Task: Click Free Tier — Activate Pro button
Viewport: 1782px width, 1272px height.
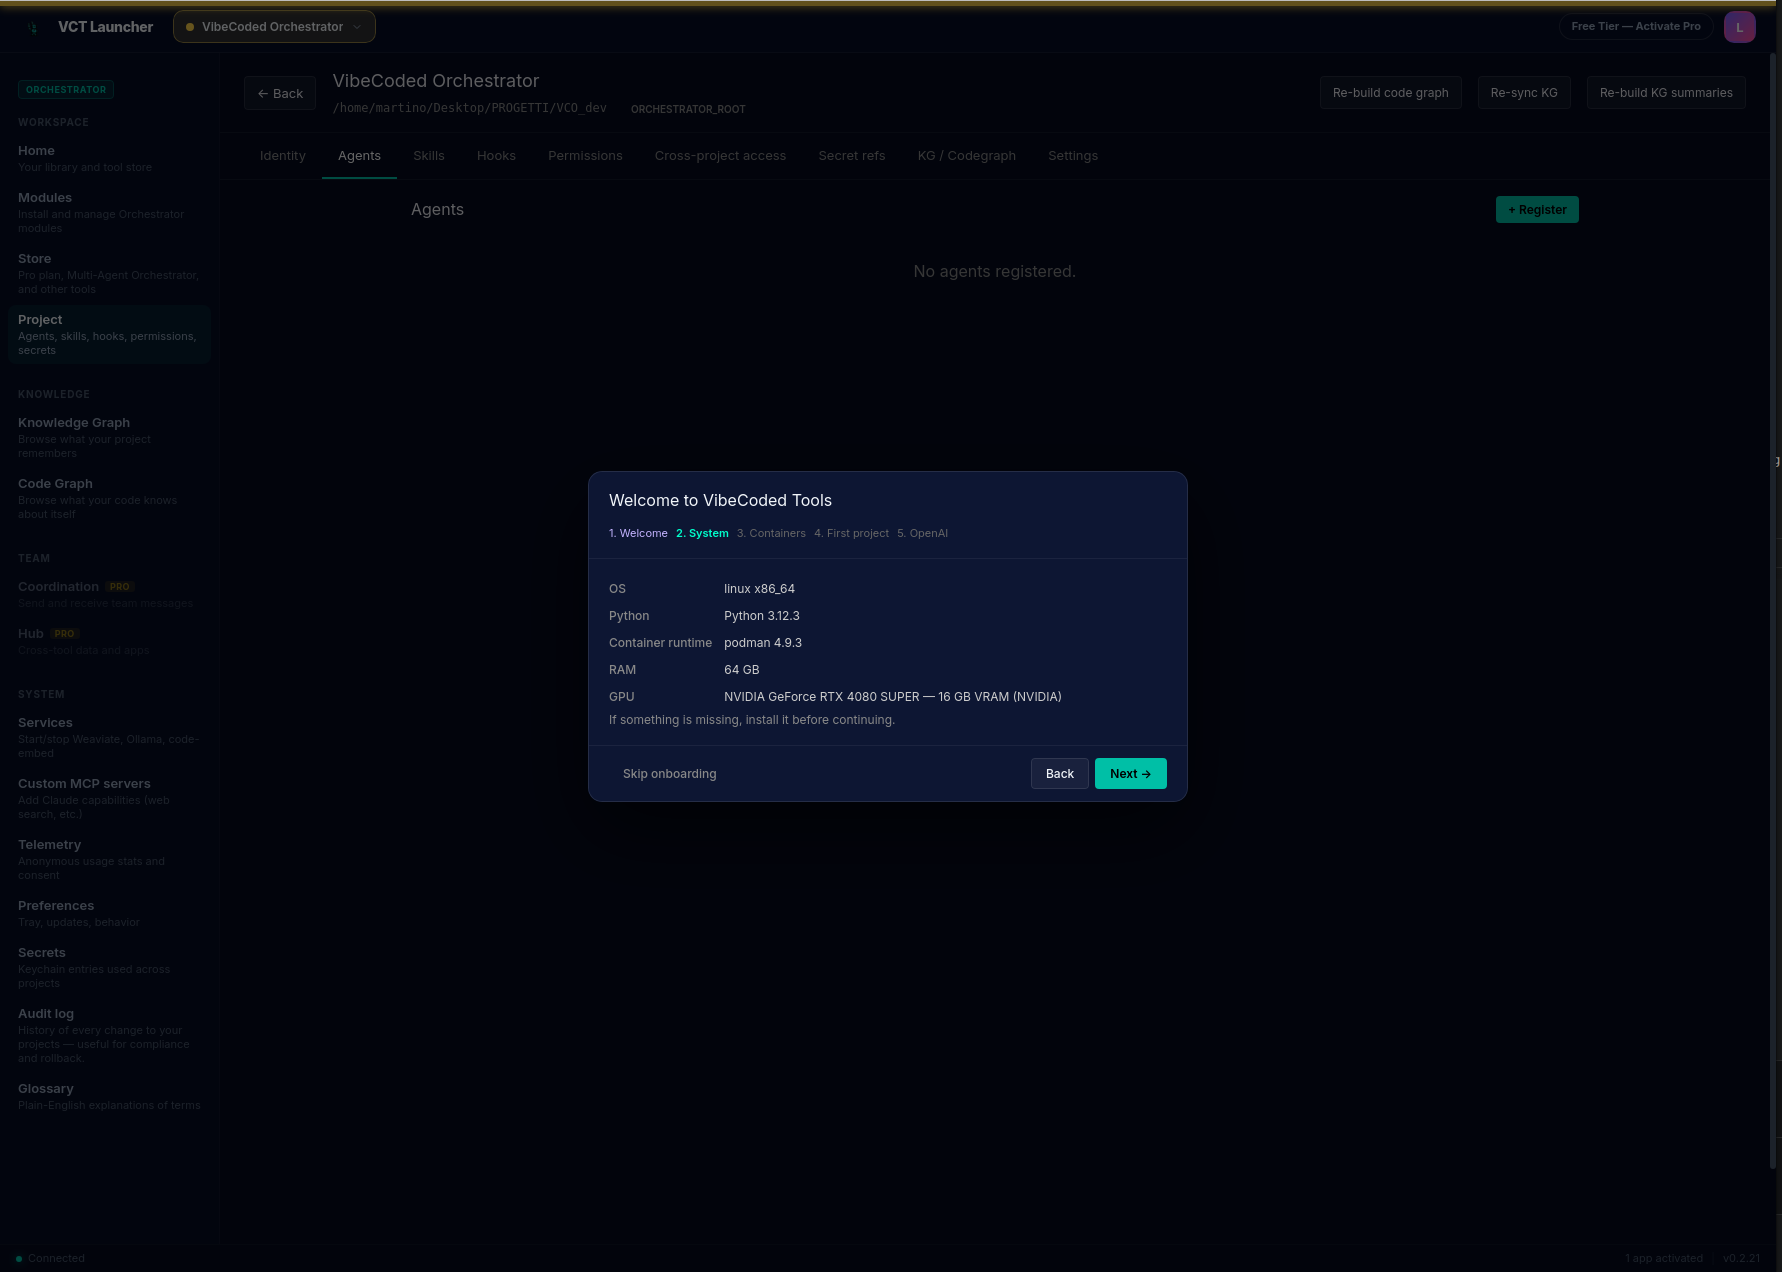Action: [1636, 27]
